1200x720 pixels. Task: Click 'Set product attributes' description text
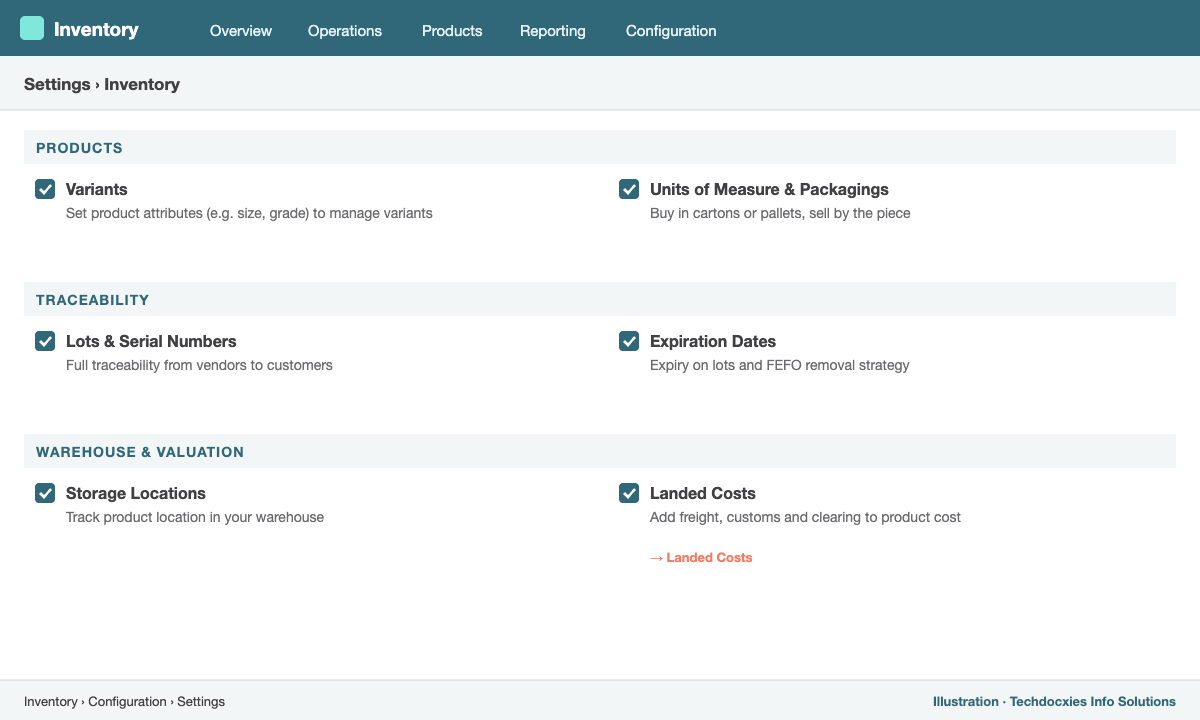(x=249, y=213)
